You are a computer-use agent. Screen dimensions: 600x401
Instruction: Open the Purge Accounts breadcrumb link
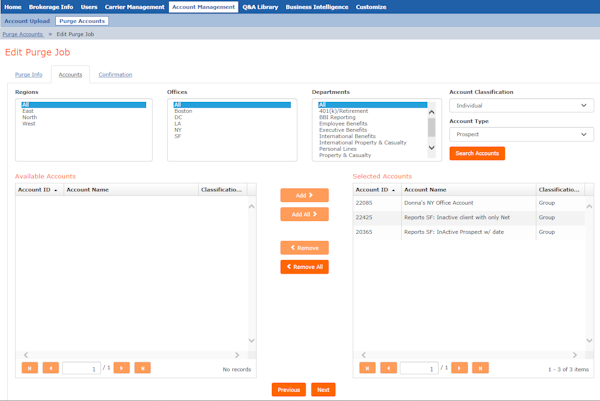pyautogui.click(x=23, y=34)
